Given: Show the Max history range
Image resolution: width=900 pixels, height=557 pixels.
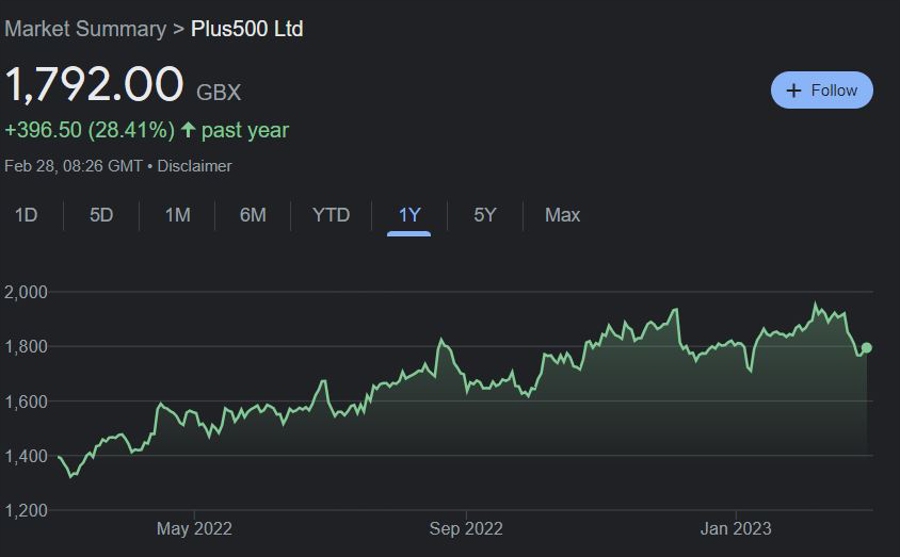Looking at the screenshot, I should coord(562,215).
